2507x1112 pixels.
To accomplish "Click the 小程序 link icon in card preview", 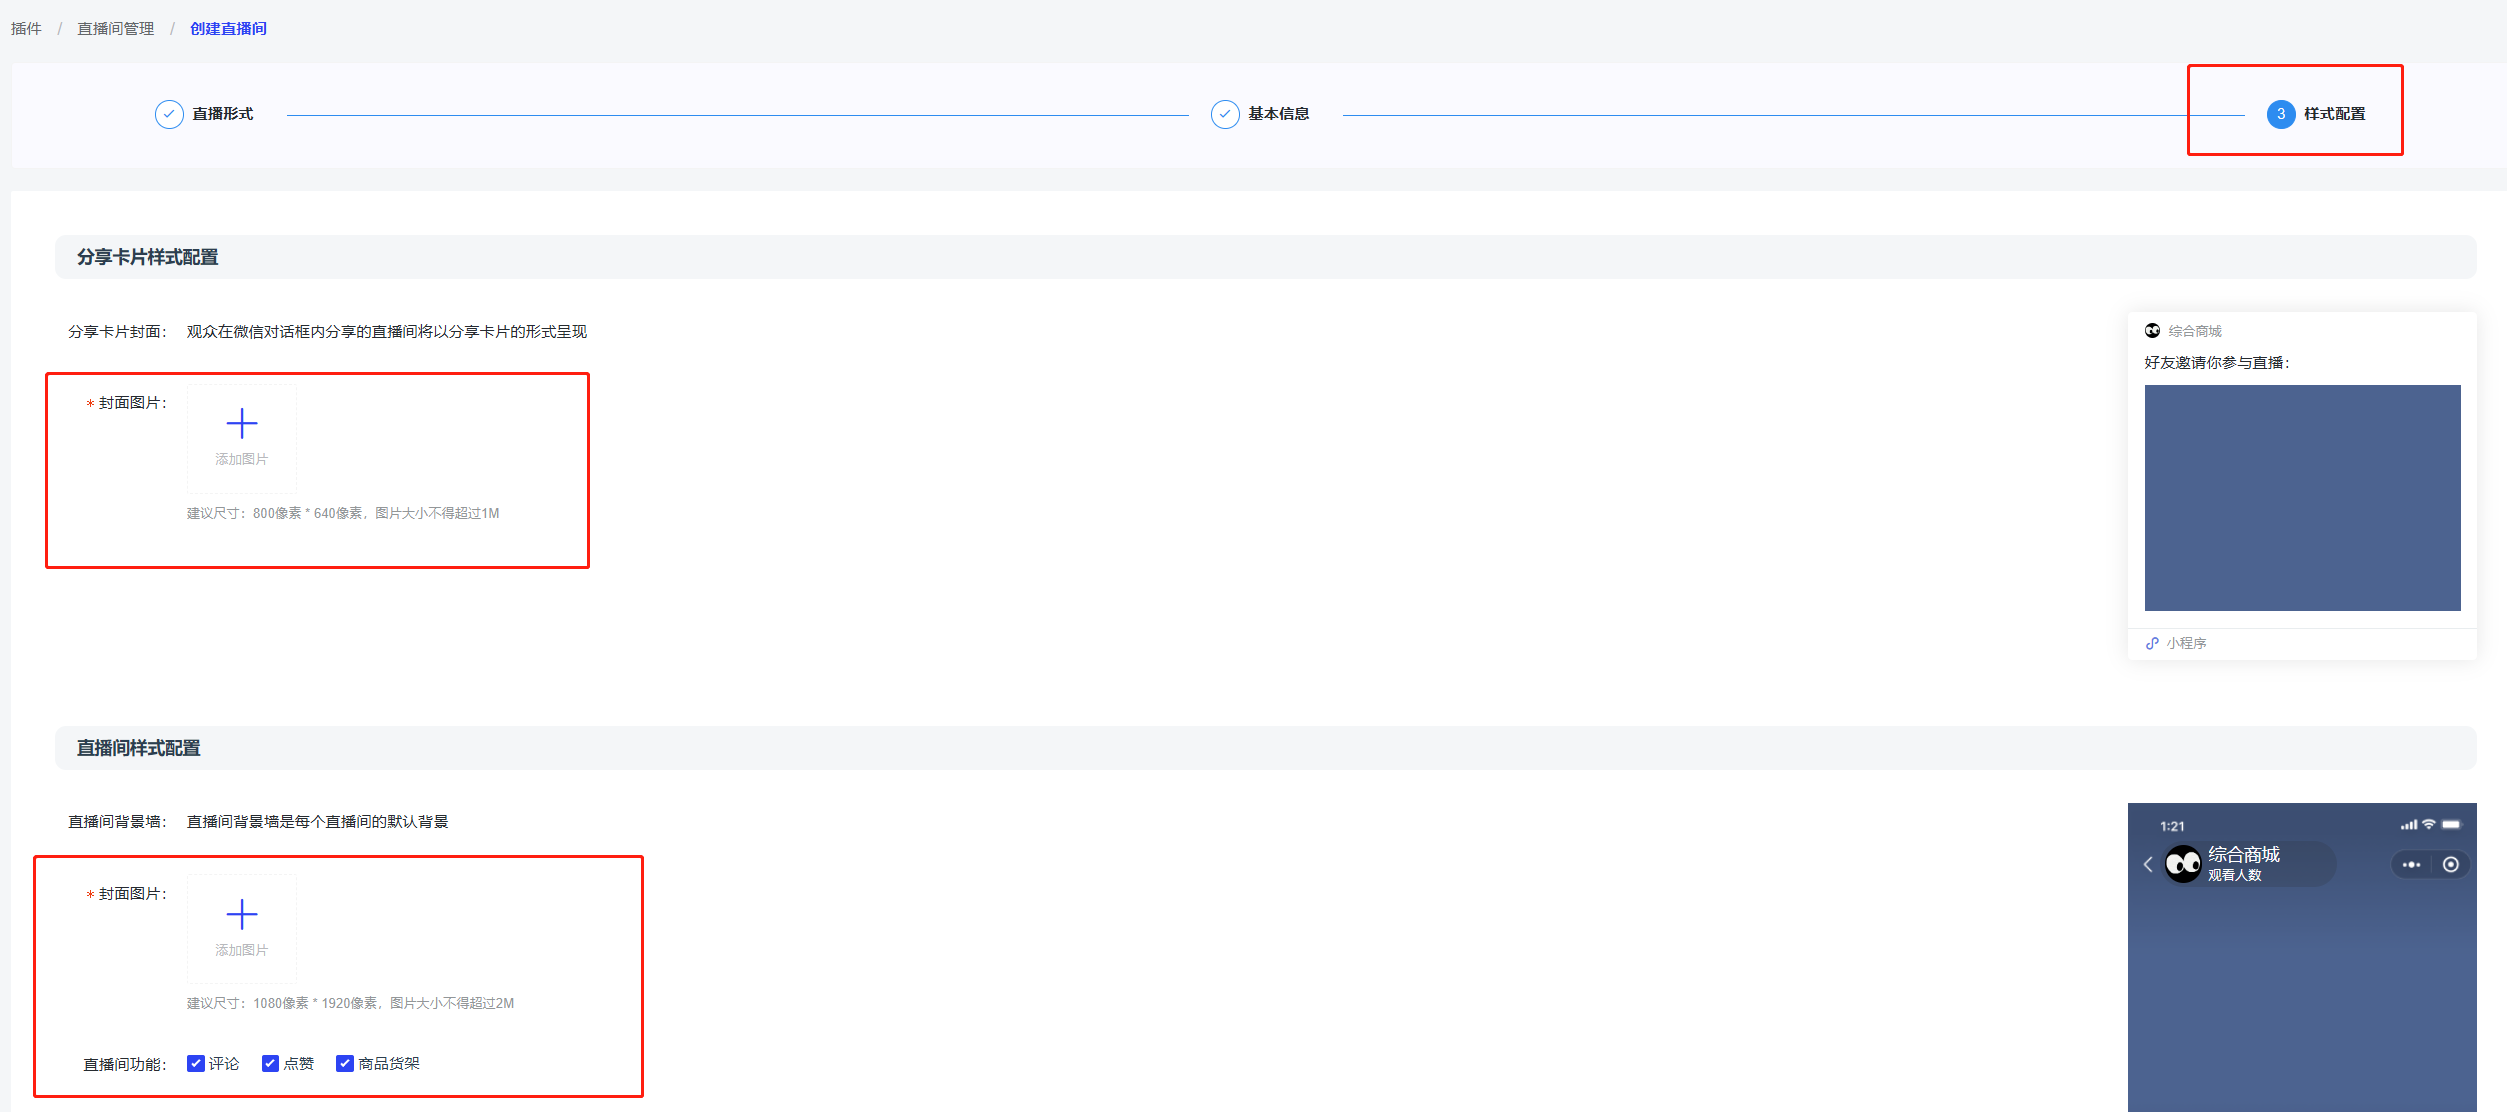I will click(x=2152, y=643).
